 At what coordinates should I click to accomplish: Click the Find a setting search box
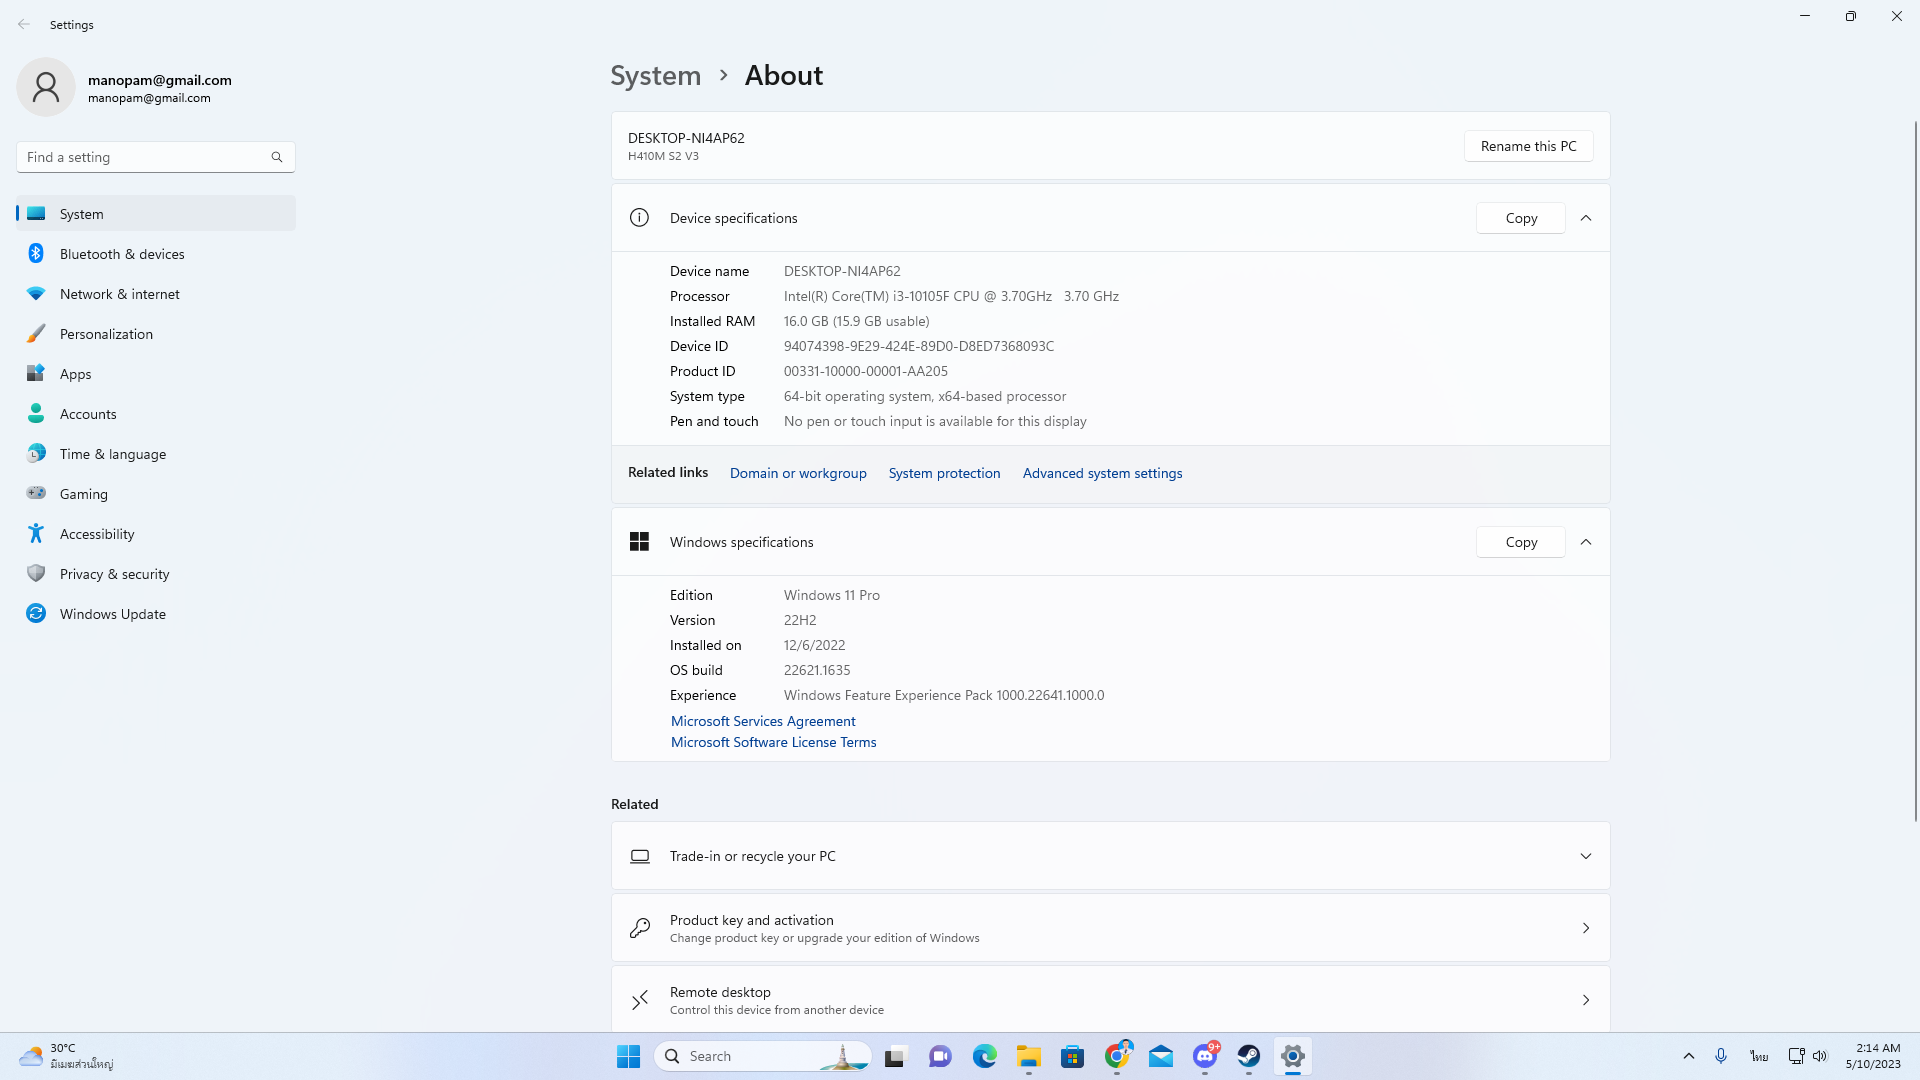coord(156,157)
